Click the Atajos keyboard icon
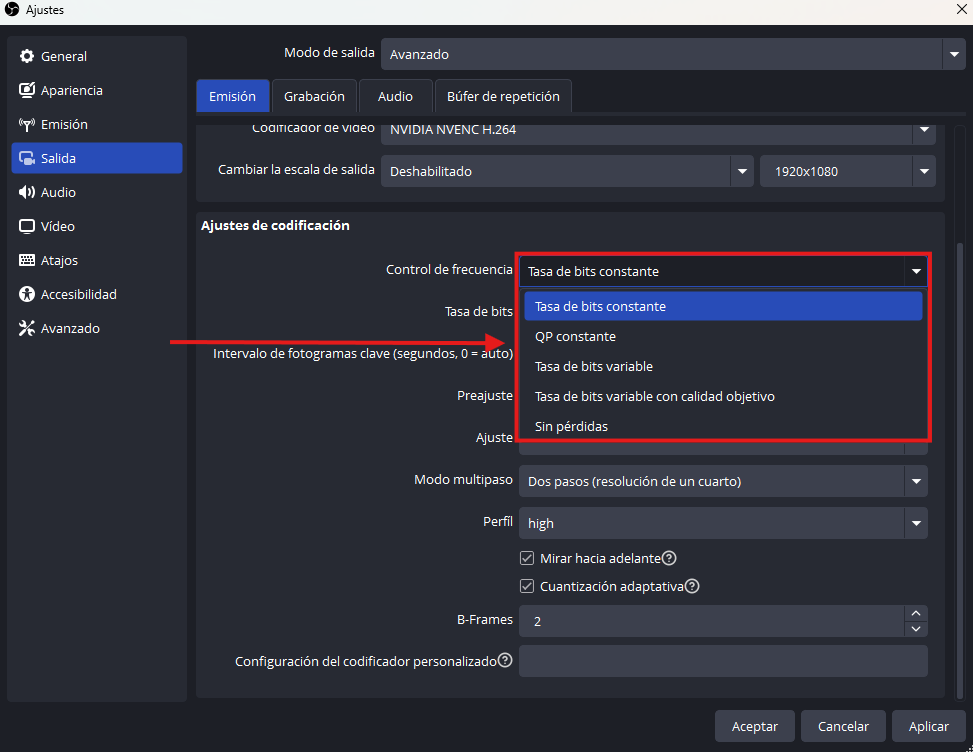The width and height of the screenshot is (973, 752). [x=27, y=261]
